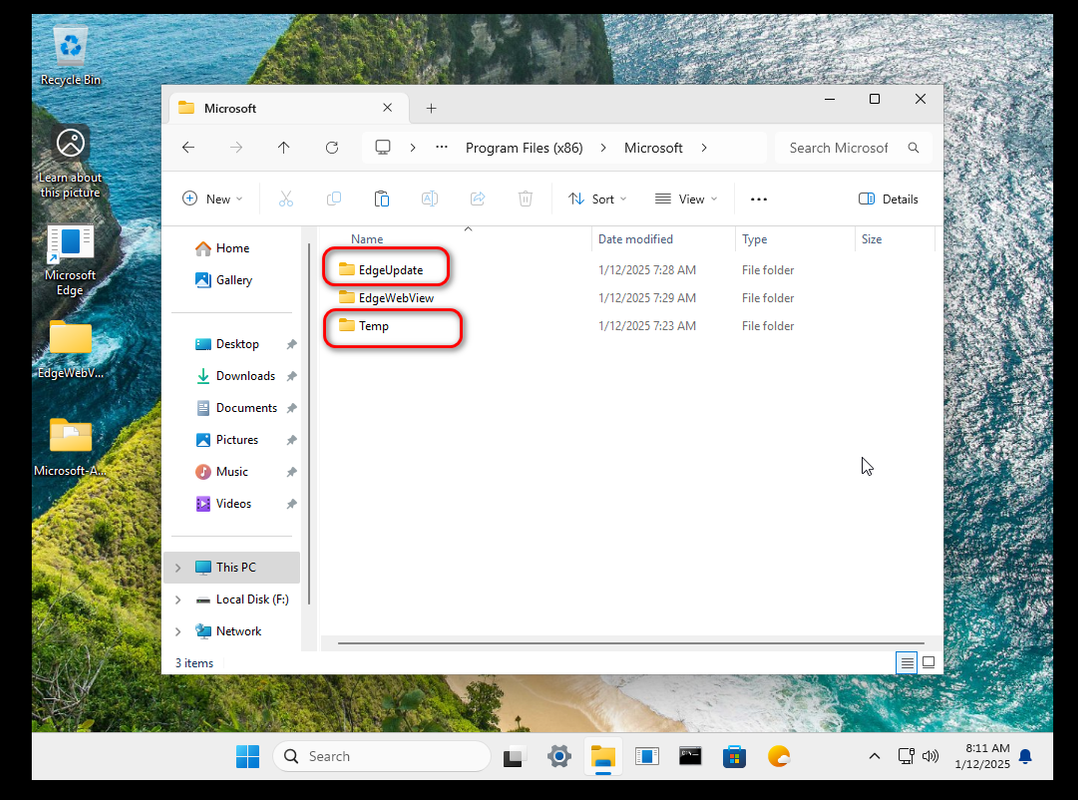Expand the This PC tree node
Image resolution: width=1078 pixels, height=800 pixels.
click(x=178, y=568)
